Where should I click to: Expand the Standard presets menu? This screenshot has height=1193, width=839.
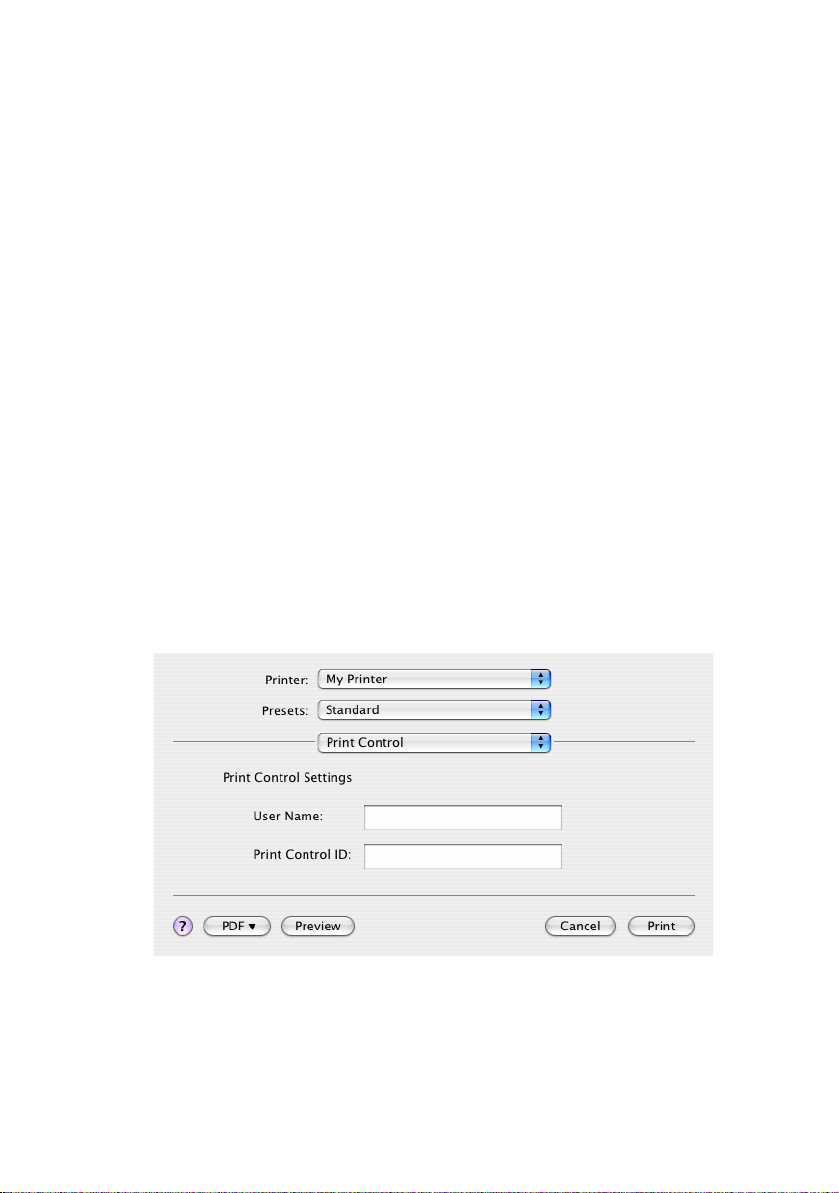coord(434,710)
